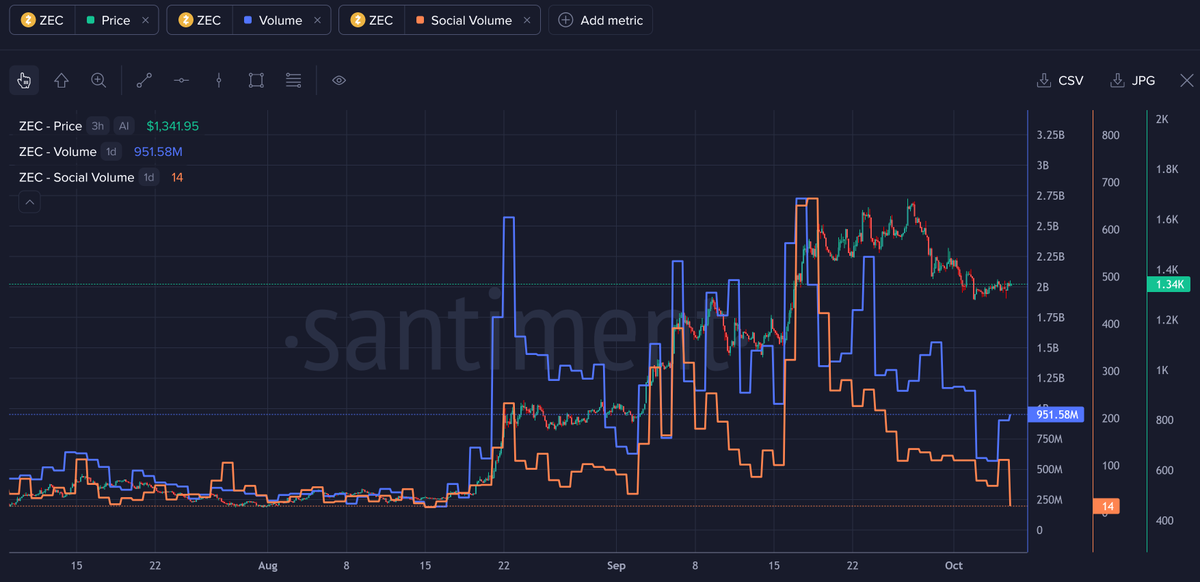Click the ZEC - Price legend label
The width and height of the screenshot is (1200, 582).
coord(50,126)
